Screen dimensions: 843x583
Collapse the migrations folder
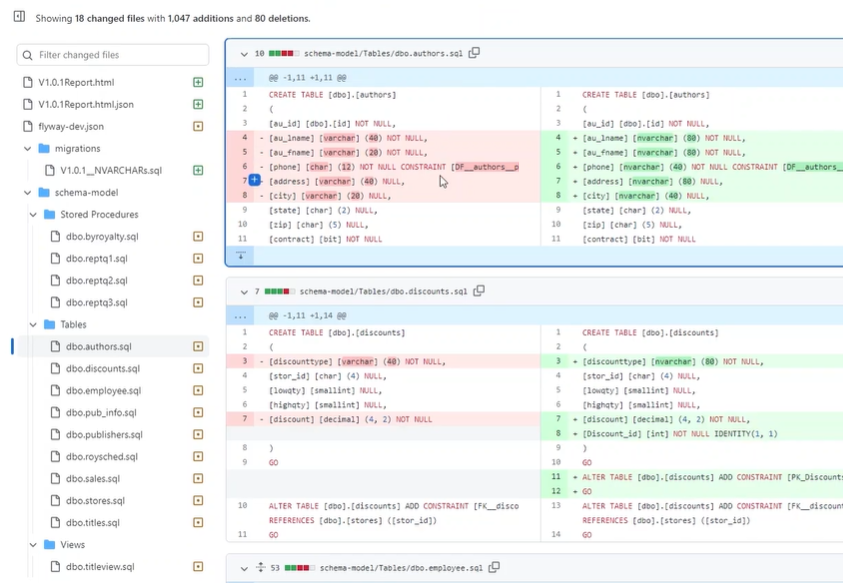pyautogui.click(x=28, y=148)
